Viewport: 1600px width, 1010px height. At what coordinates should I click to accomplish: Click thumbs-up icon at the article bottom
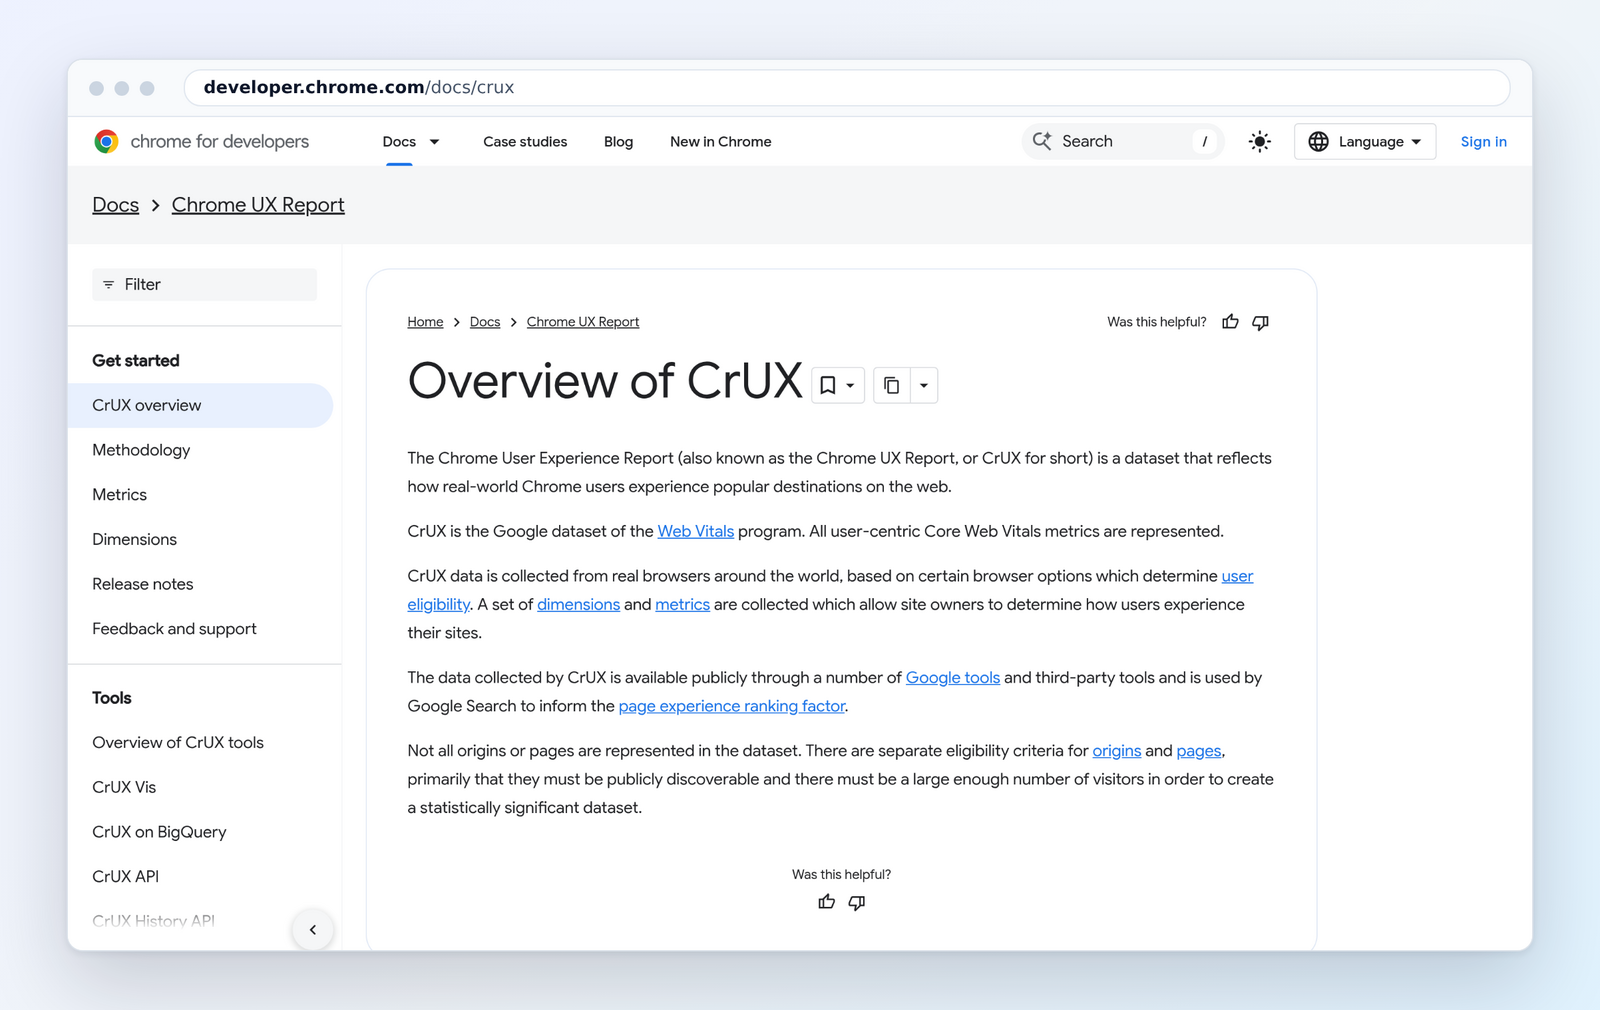(826, 902)
